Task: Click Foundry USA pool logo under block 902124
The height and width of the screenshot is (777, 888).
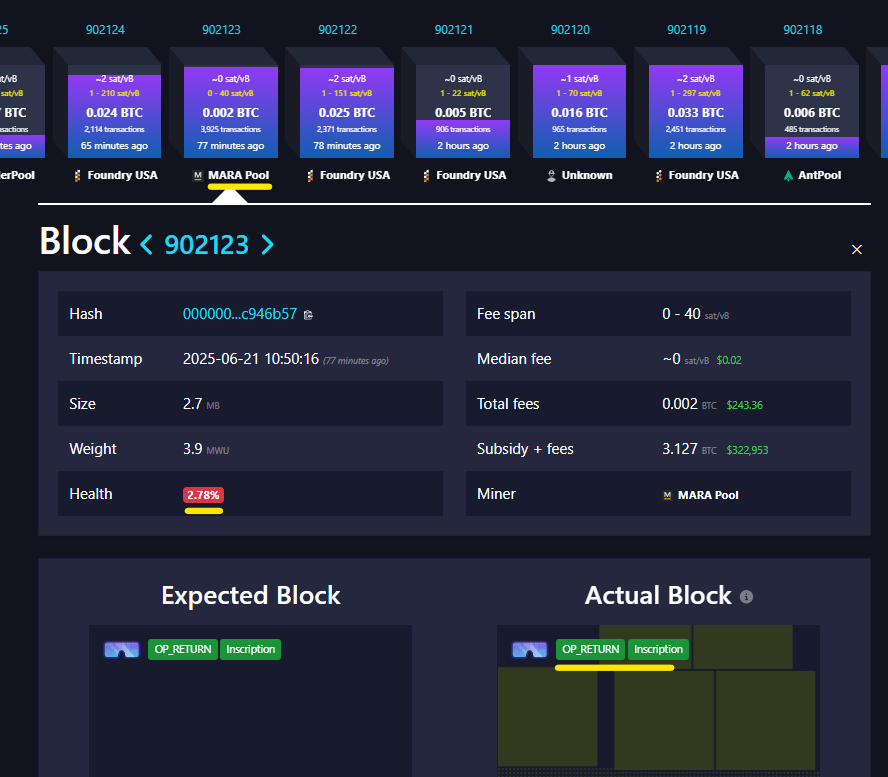Action: point(78,176)
